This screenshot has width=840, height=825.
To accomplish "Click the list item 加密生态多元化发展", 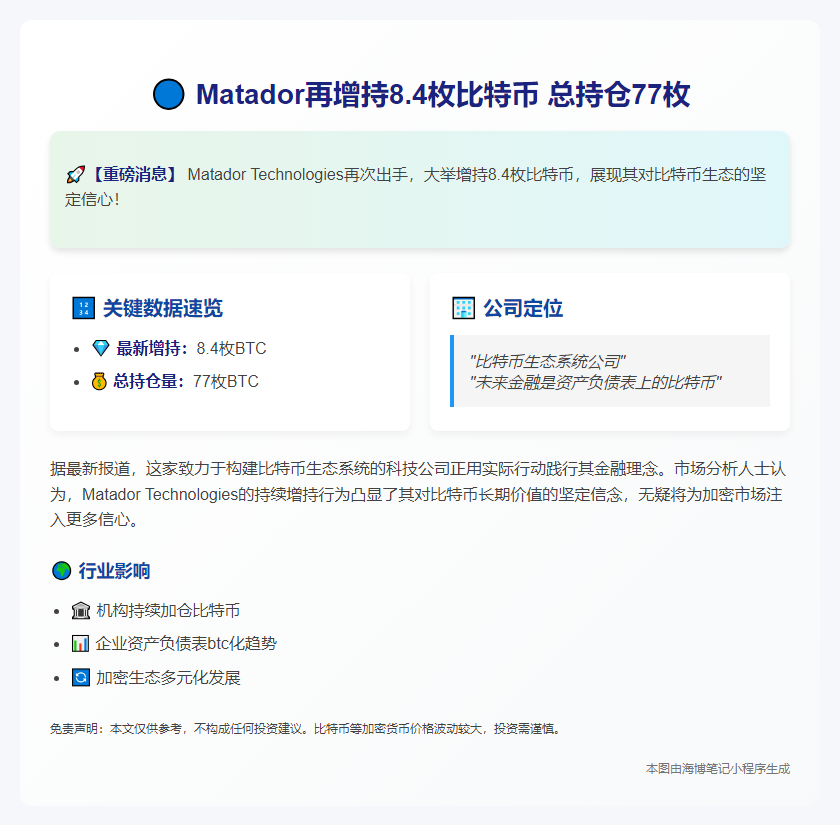I will coord(168,678).
